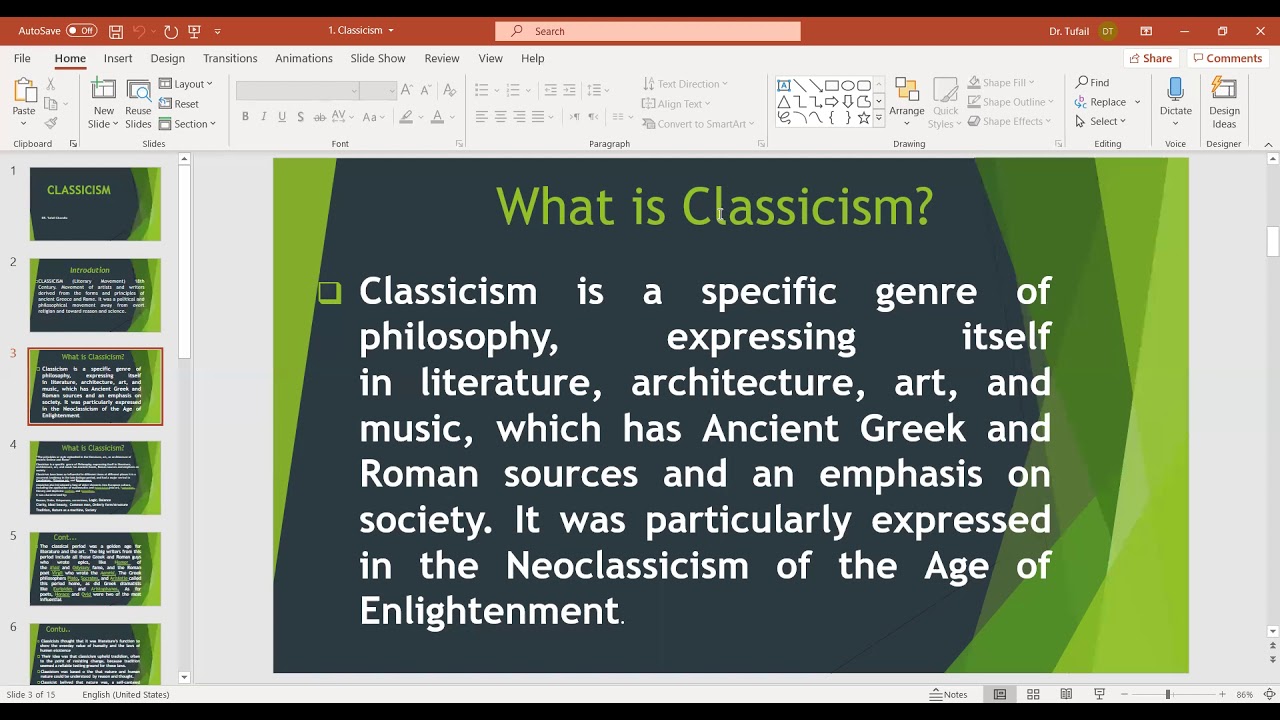Click the Paste clipboard icon
Viewport: 1280px width, 720px height.
pos(24,92)
